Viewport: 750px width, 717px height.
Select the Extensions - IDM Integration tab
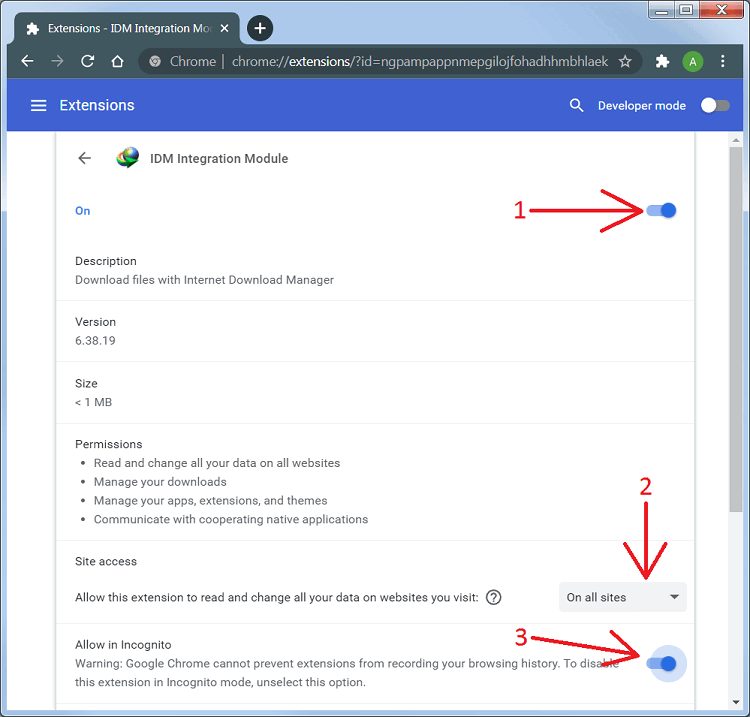coord(127,28)
